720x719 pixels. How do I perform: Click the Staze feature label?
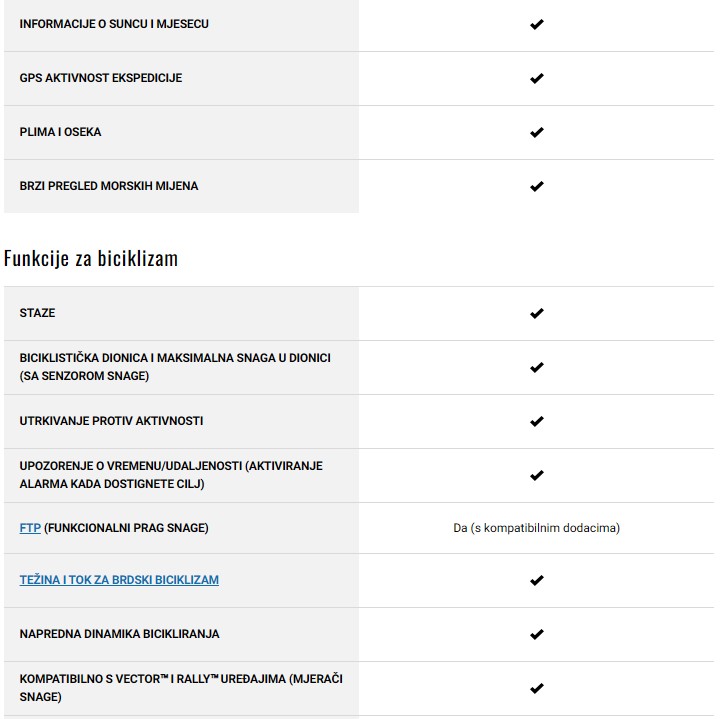coord(37,313)
